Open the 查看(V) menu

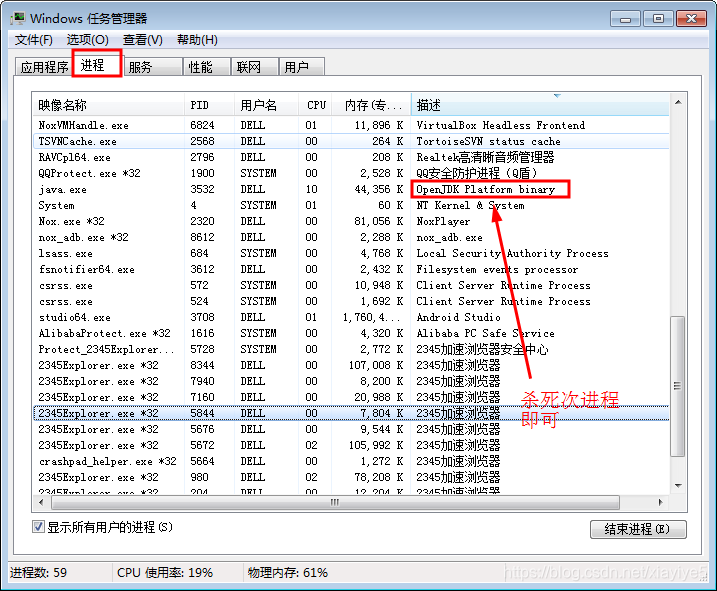point(142,40)
